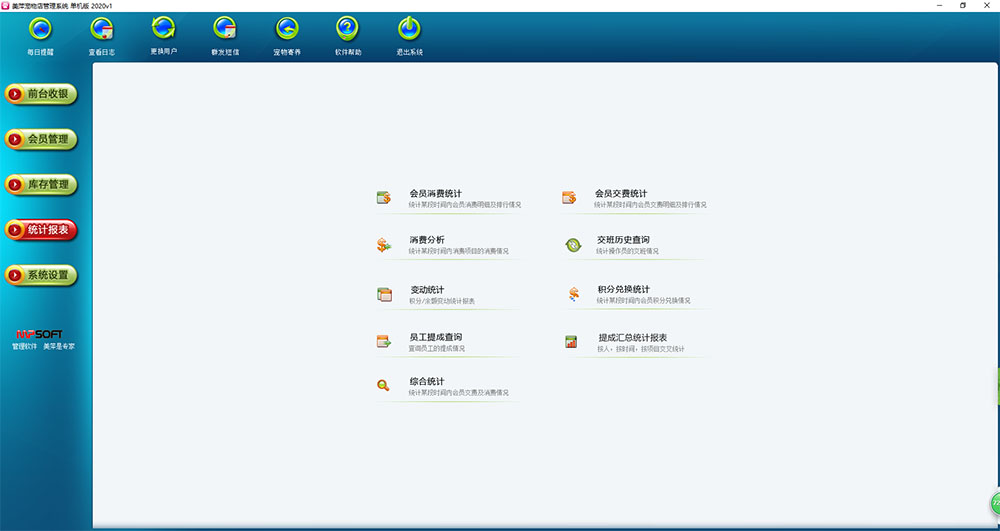Viewport: 1000px width, 531px height.
Task: Open 软件帮助 software help
Action: point(347,29)
